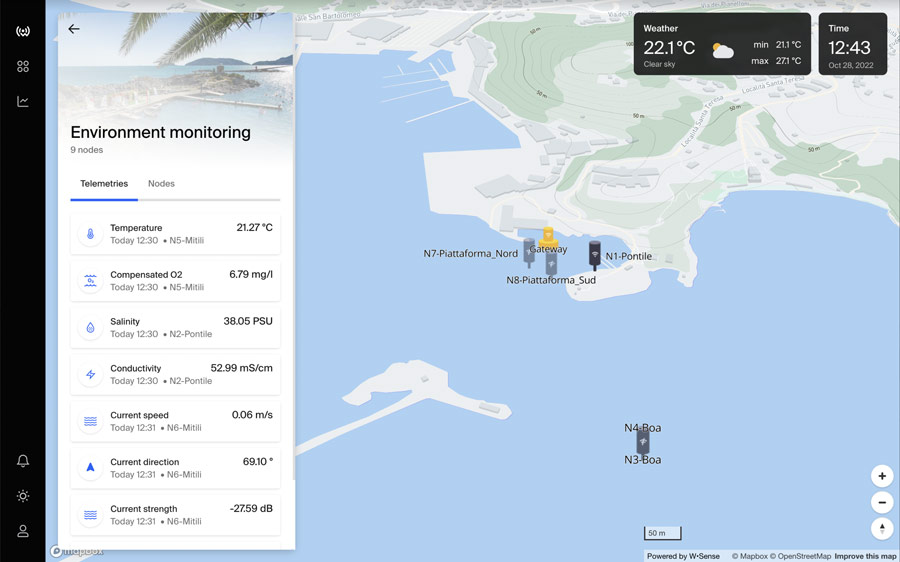Zoom in the map with plus button
The image size is (900, 562).
point(882,476)
